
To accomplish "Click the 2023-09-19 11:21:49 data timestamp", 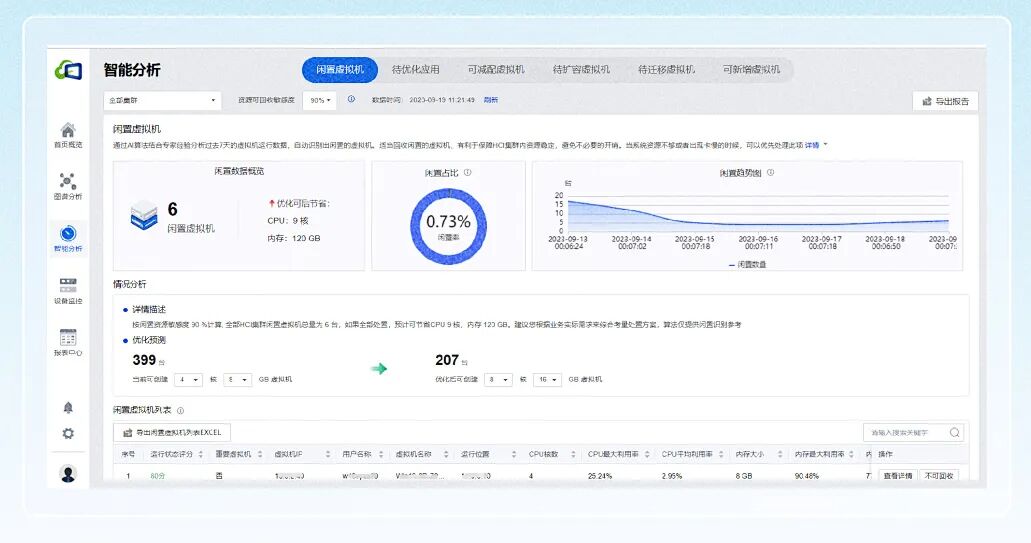I will 441,100.
